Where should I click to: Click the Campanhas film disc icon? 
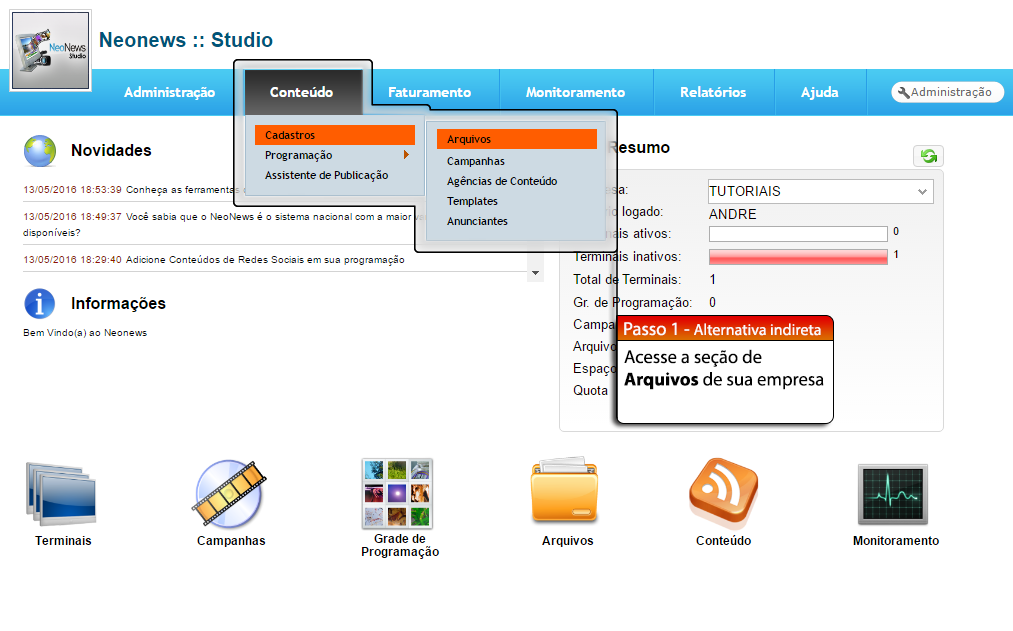click(x=230, y=494)
